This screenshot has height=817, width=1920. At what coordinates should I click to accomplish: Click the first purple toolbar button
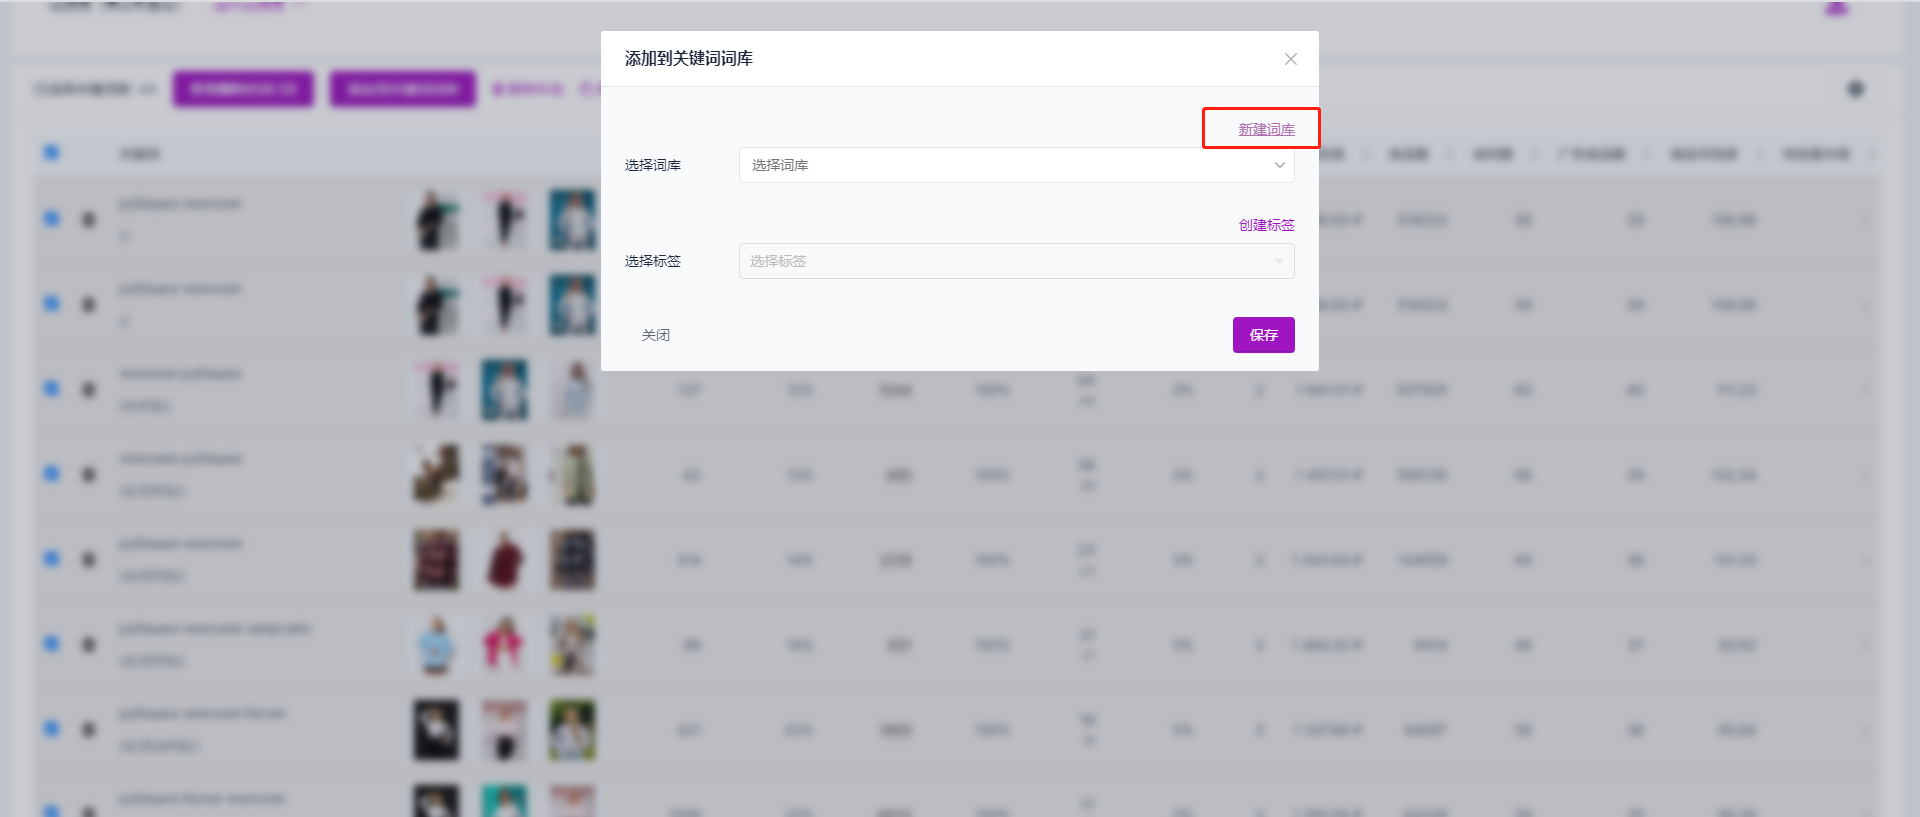(x=243, y=89)
